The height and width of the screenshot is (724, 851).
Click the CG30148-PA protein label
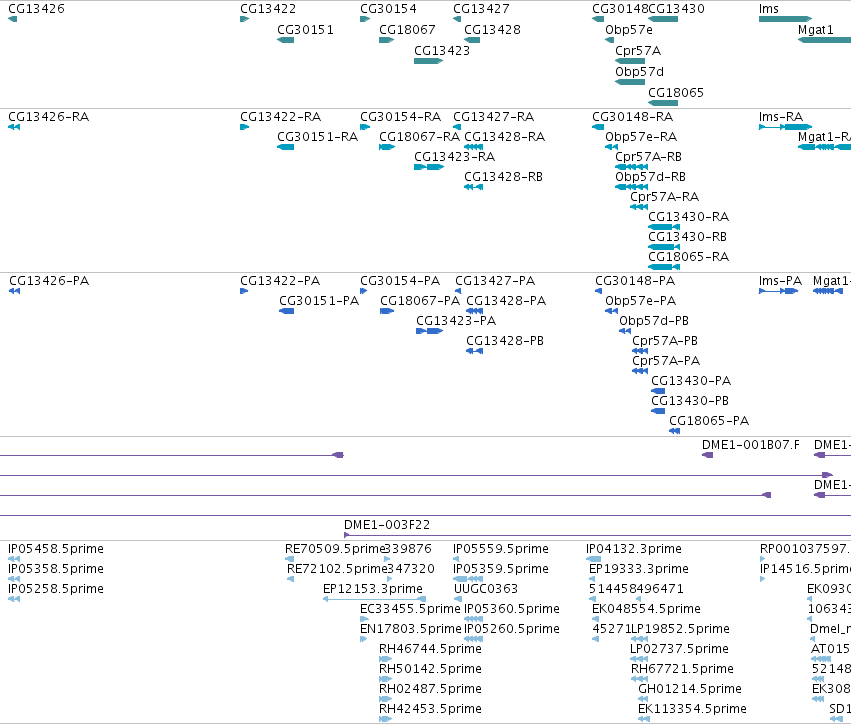[x=635, y=281]
